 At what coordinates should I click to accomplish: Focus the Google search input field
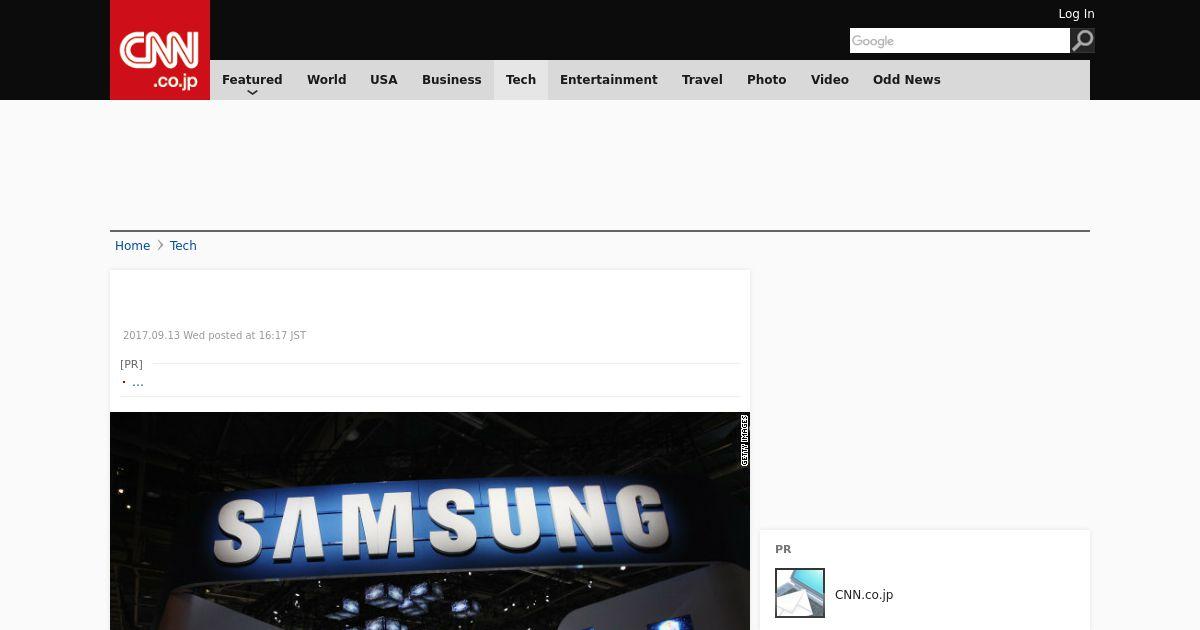click(x=960, y=40)
